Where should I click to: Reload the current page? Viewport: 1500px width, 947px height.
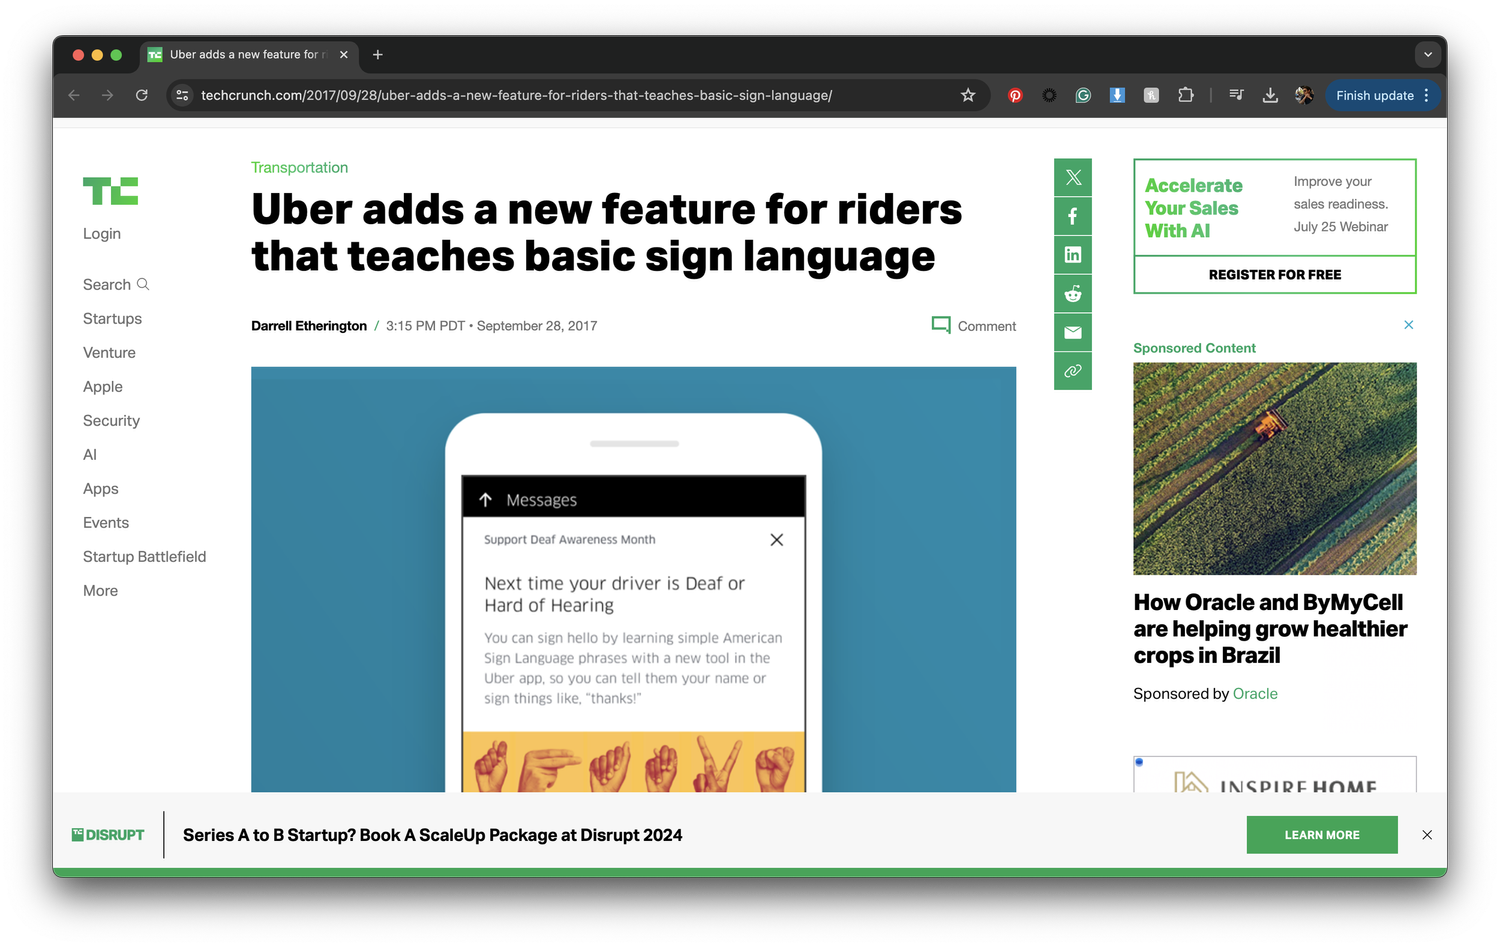142,95
